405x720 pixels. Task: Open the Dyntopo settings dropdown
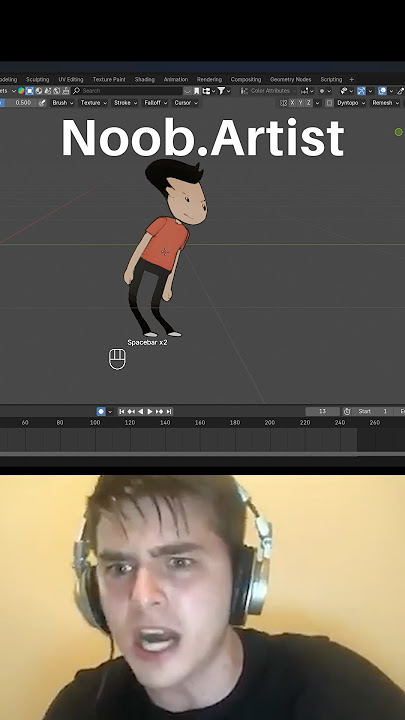click(x=350, y=103)
